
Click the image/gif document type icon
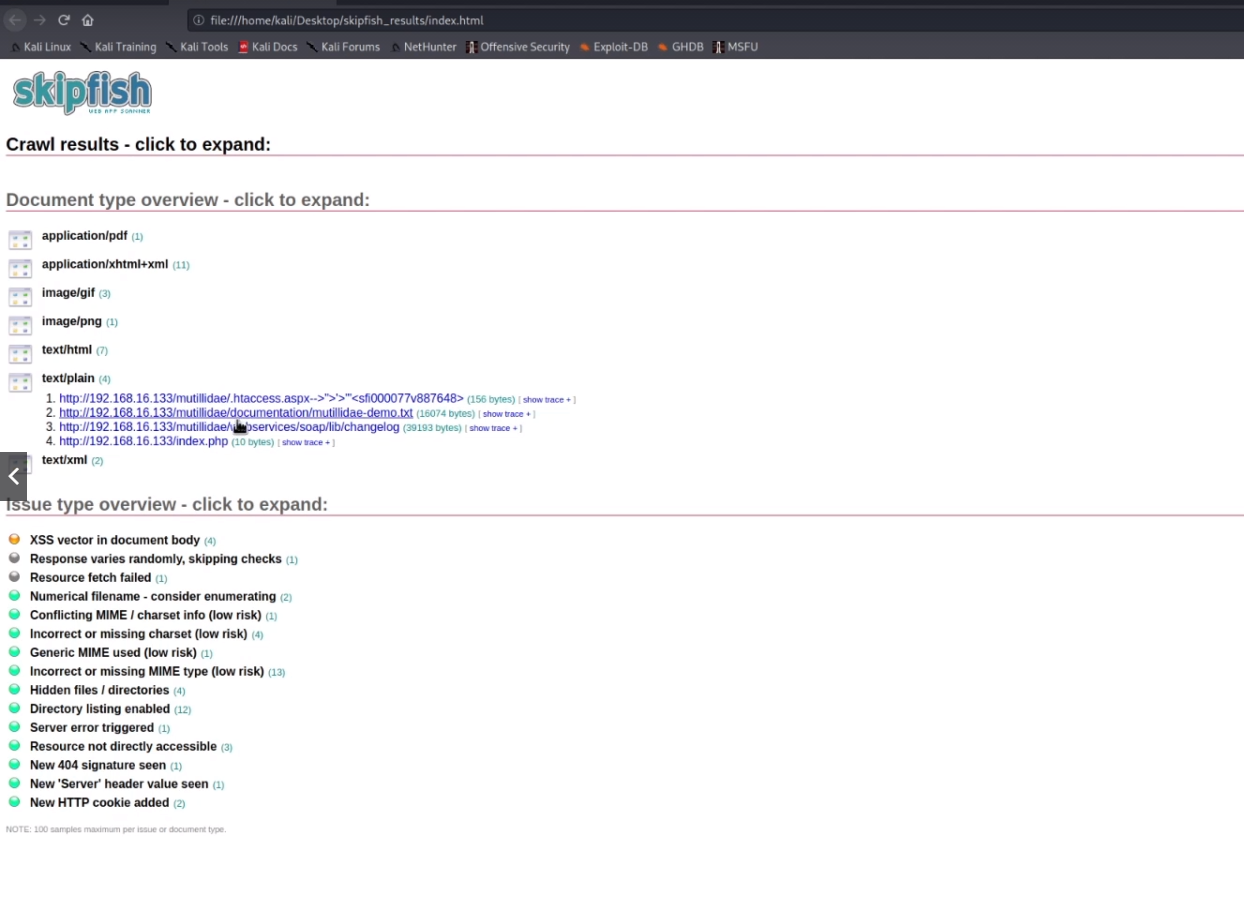pos(20,297)
